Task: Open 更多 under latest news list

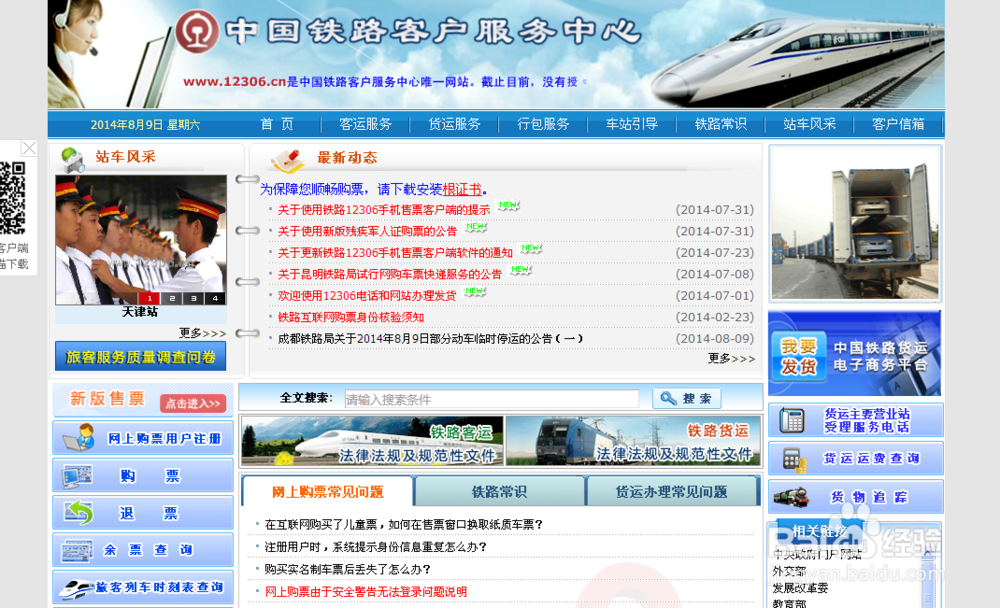Action: pyautogui.click(x=732, y=359)
